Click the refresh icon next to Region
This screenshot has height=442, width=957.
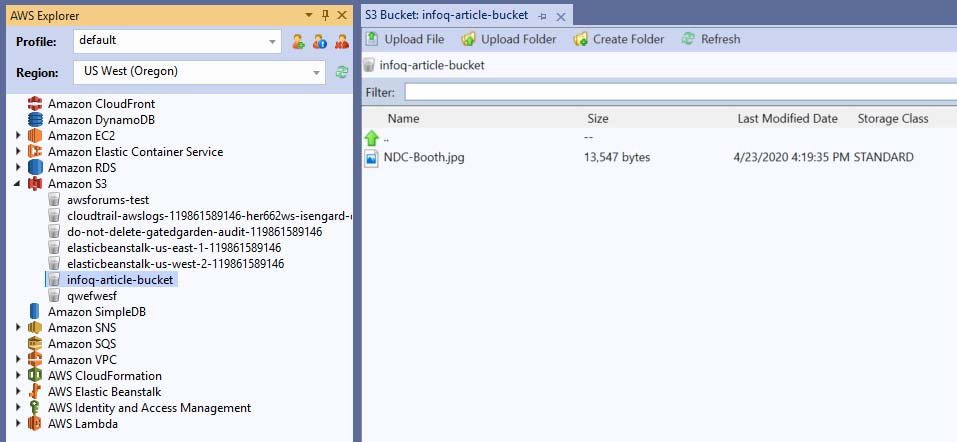[342, 72]
